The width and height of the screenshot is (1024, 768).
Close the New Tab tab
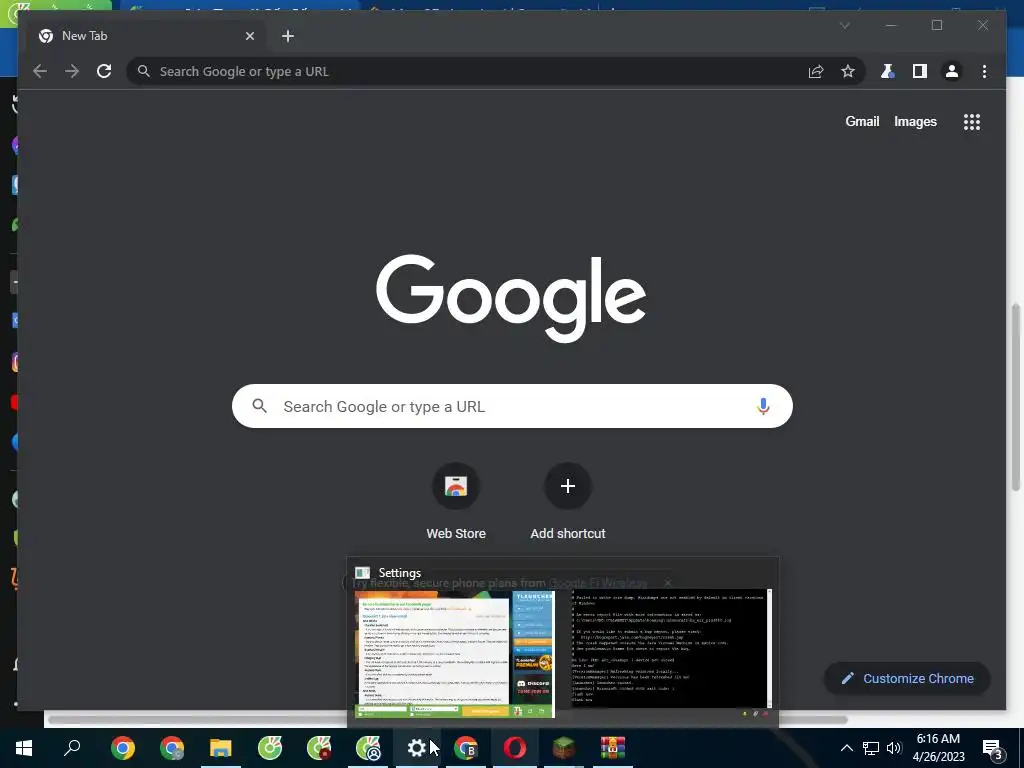(x=249, y=36)
